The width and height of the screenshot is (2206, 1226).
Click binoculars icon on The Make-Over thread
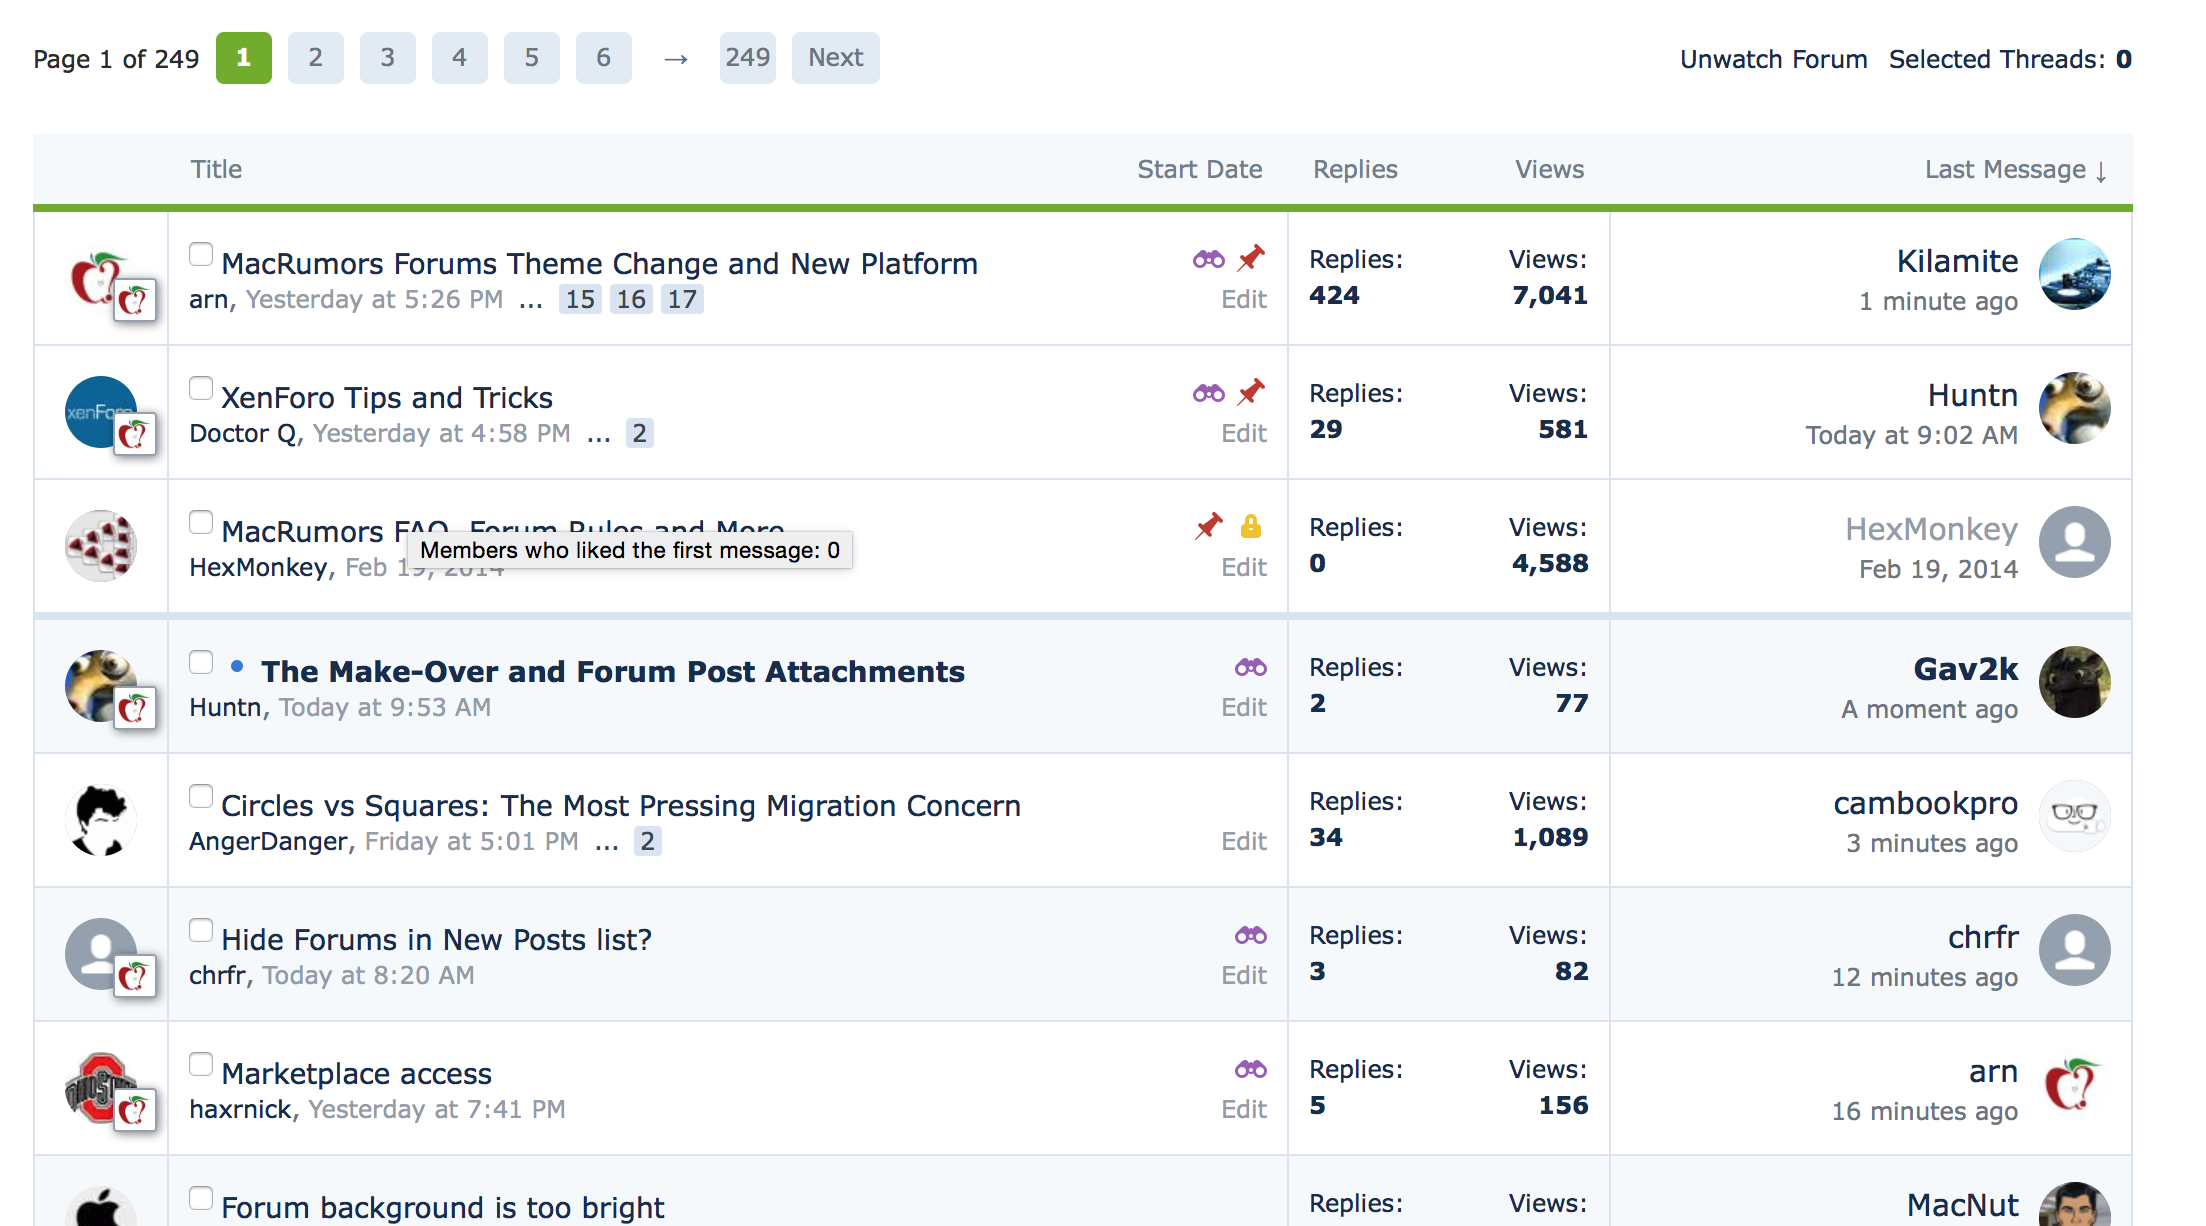1250,667
